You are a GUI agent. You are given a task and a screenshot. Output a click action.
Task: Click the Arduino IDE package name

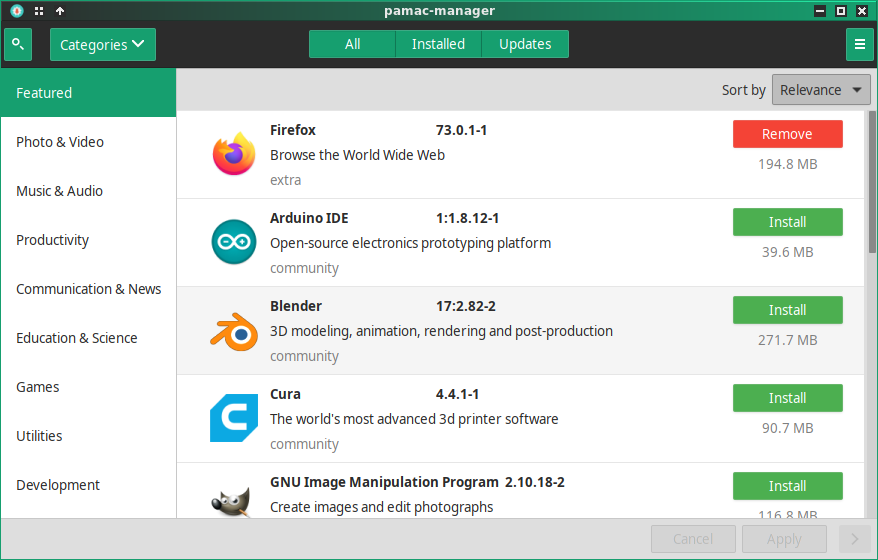(x=309, y=218)
